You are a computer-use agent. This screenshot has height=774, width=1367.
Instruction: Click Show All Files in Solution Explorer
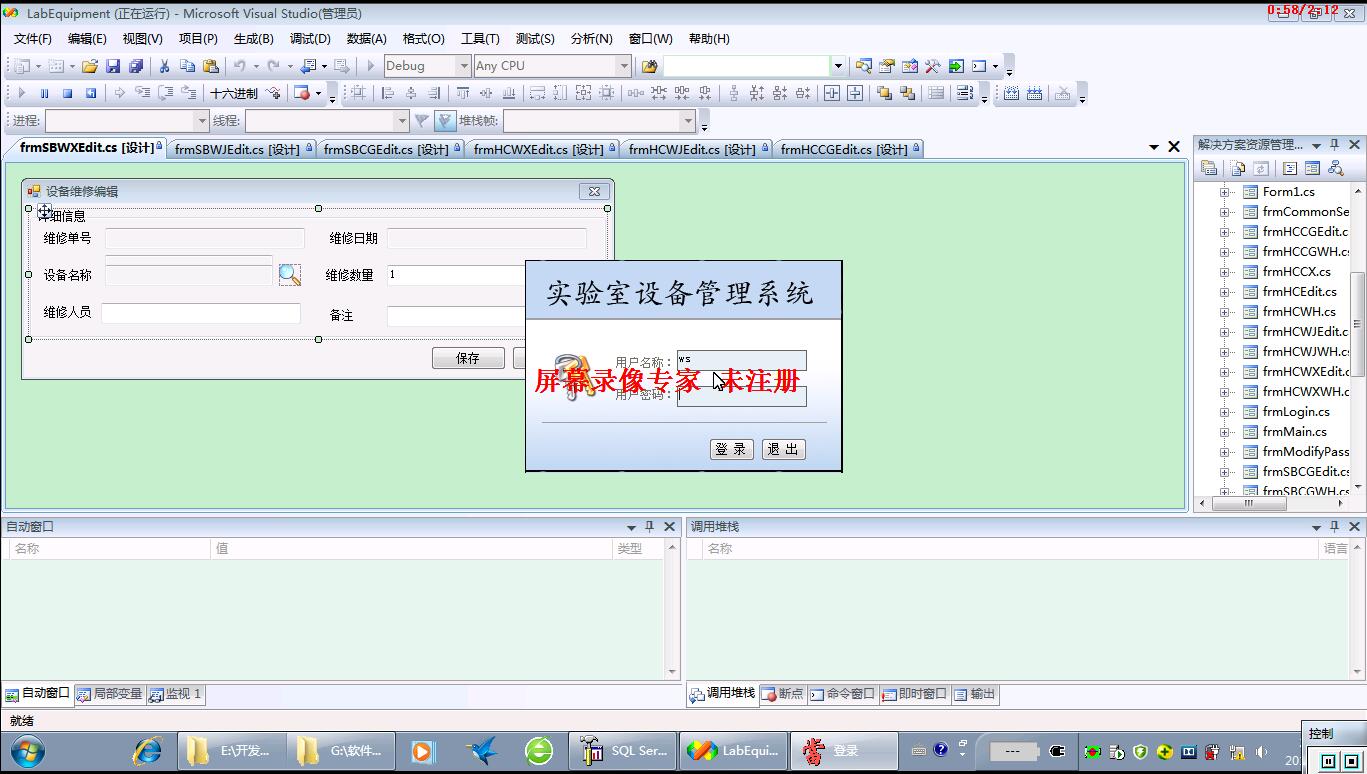click(x=1238, y=169)
